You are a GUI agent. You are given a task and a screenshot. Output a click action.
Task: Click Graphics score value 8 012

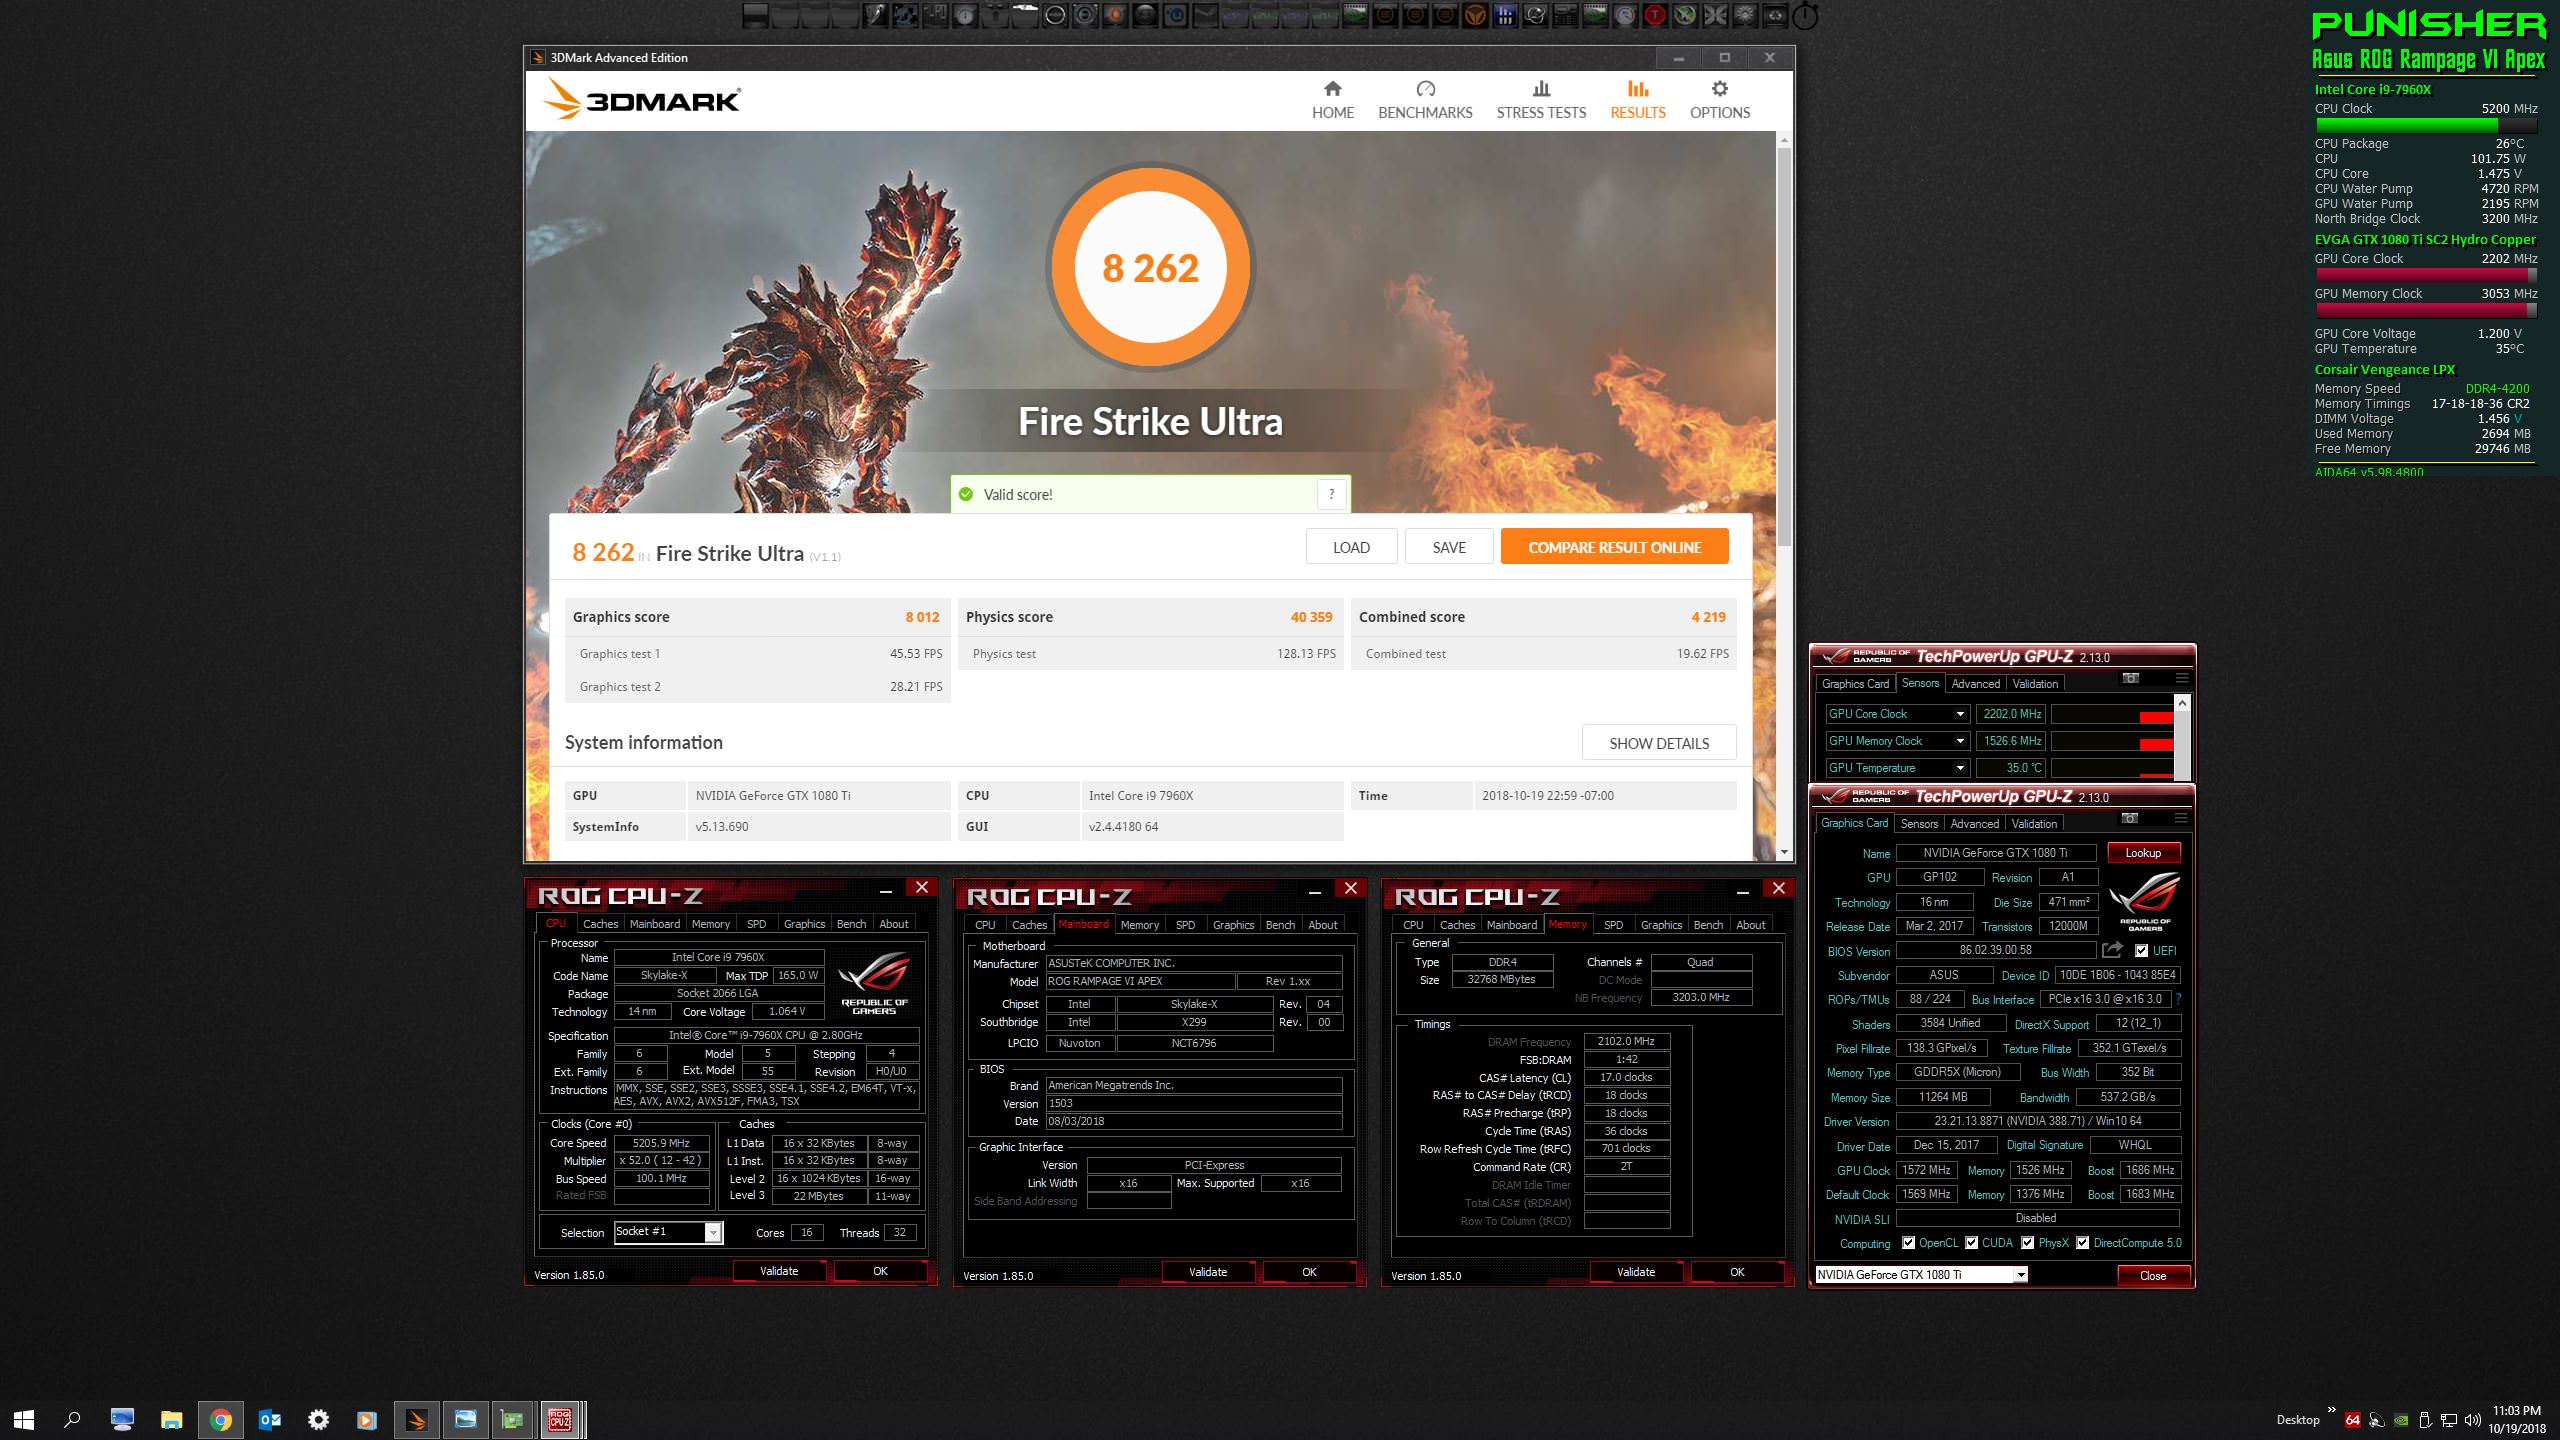[922, 617]
